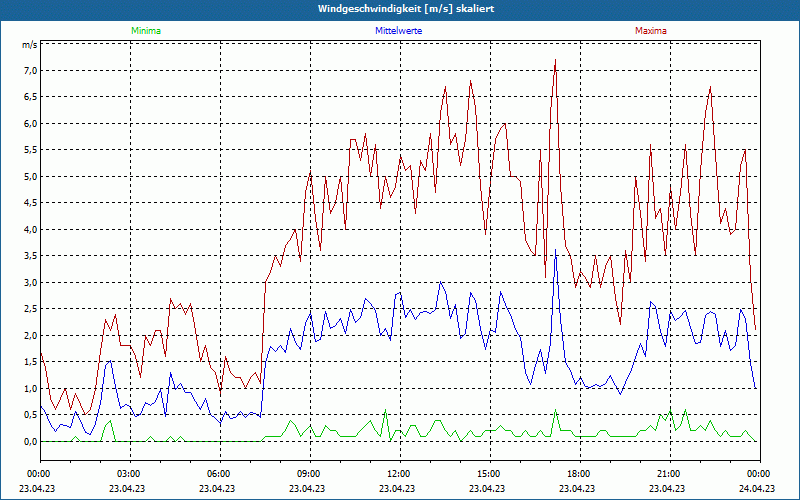Click the Minima legend label
Viewport: 800px width, 500px height.
(146, 31)
